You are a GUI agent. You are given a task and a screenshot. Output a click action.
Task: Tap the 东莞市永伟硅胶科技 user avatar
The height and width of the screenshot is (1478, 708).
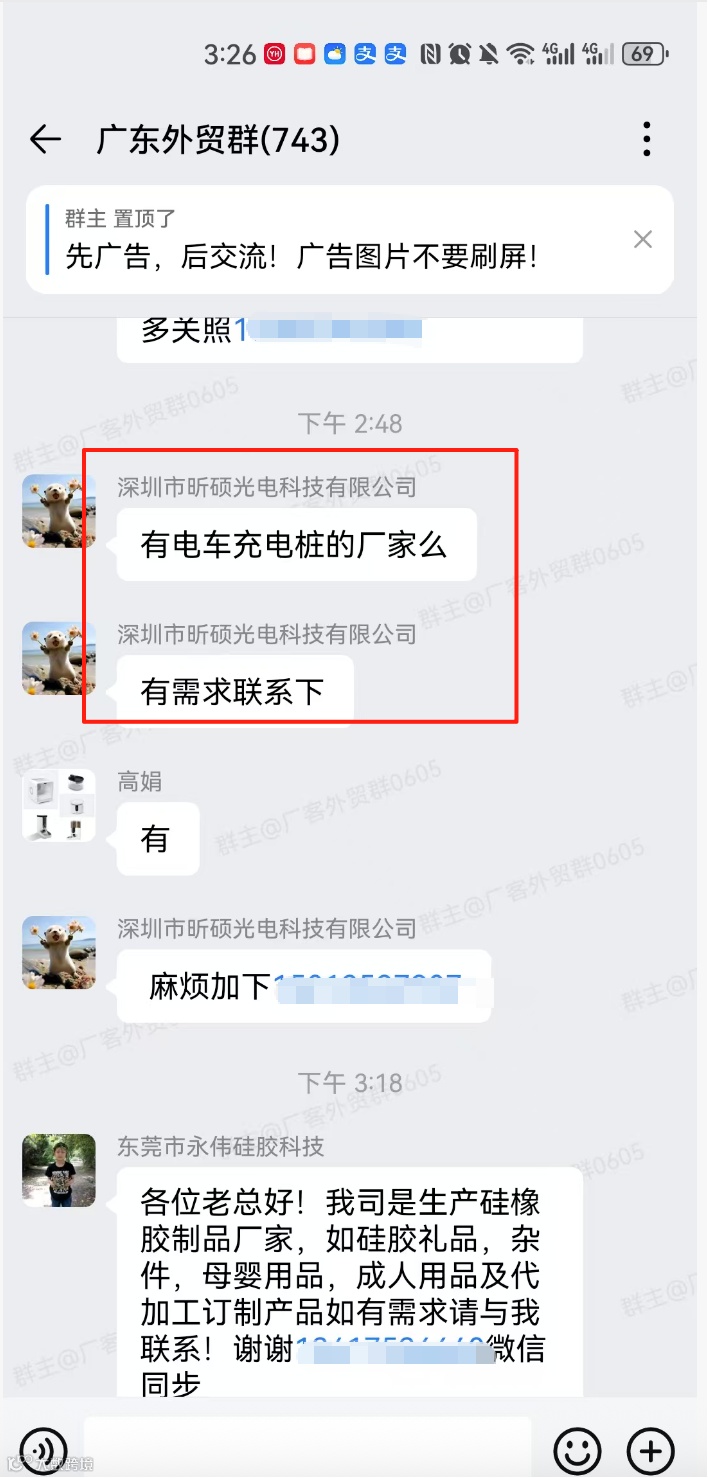[59, 1170]
